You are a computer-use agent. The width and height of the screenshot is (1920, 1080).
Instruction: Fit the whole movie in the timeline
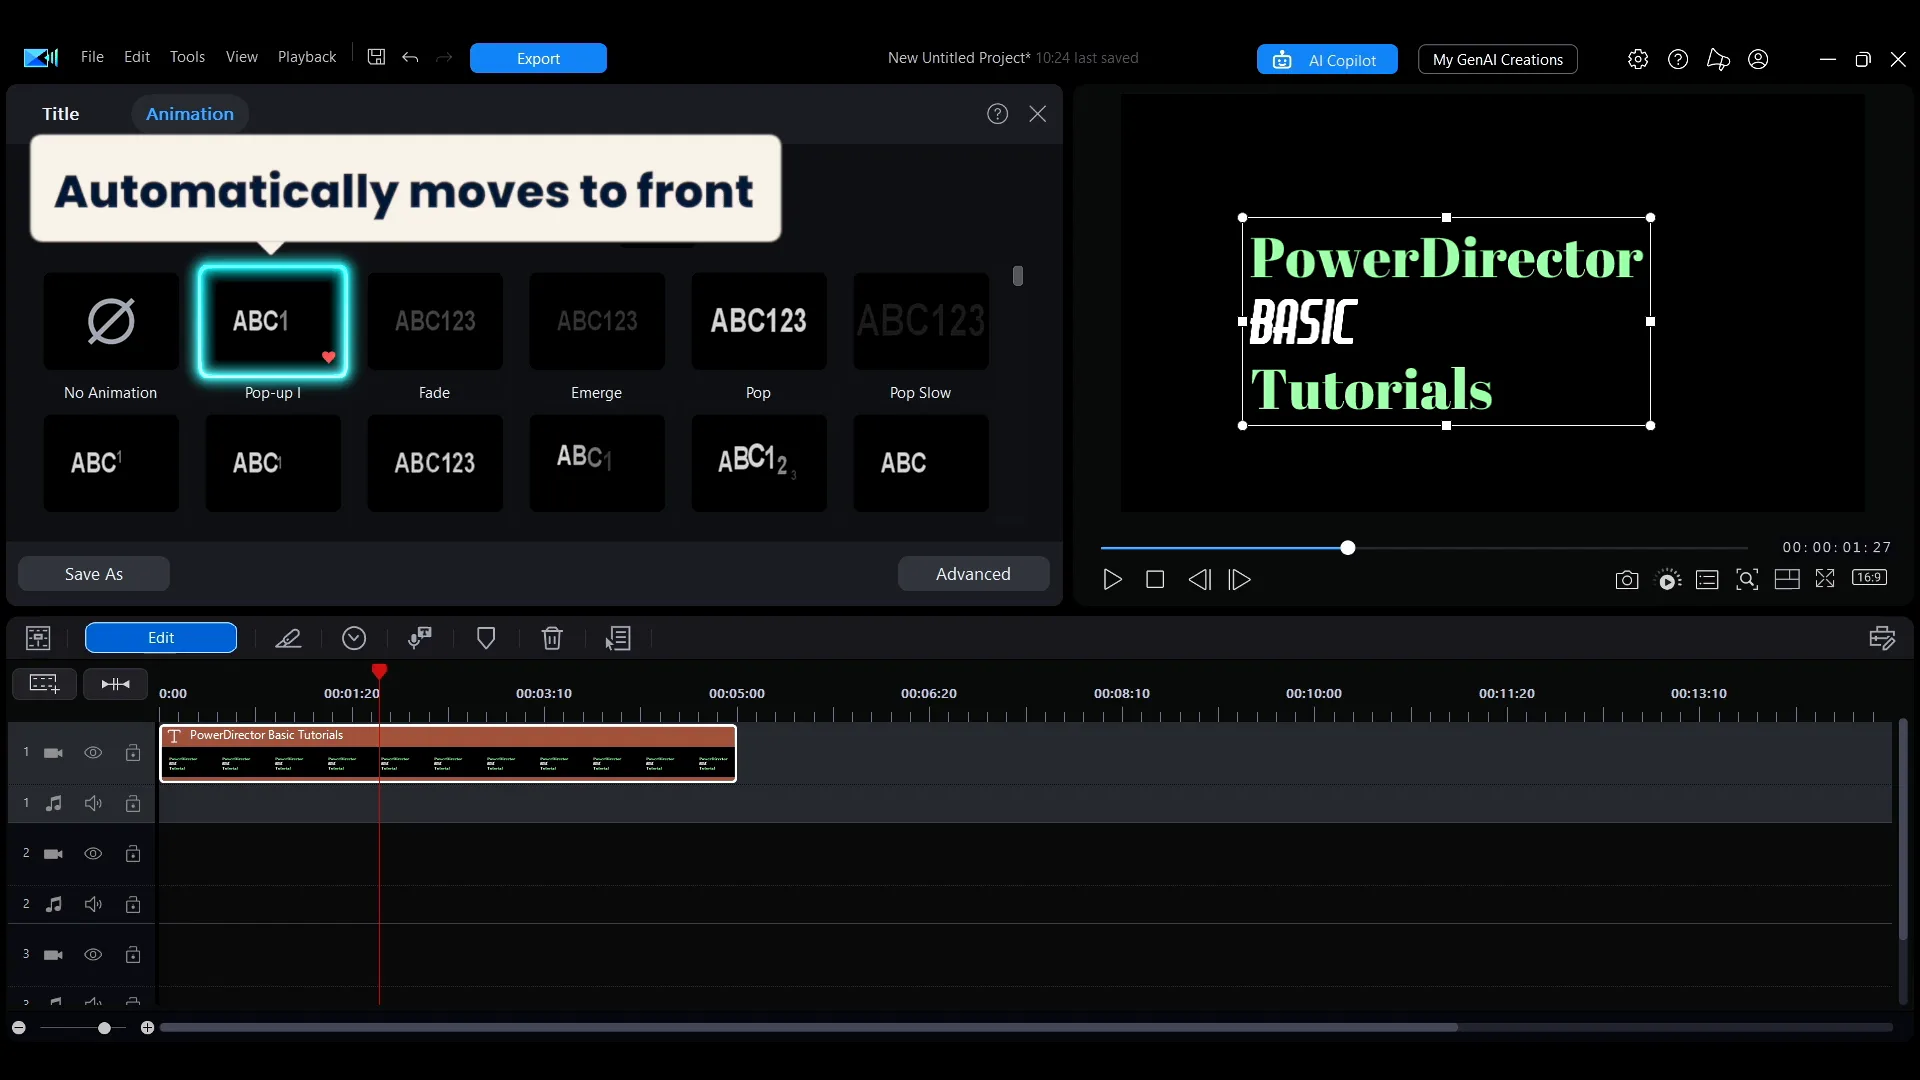tap(116, 683)
